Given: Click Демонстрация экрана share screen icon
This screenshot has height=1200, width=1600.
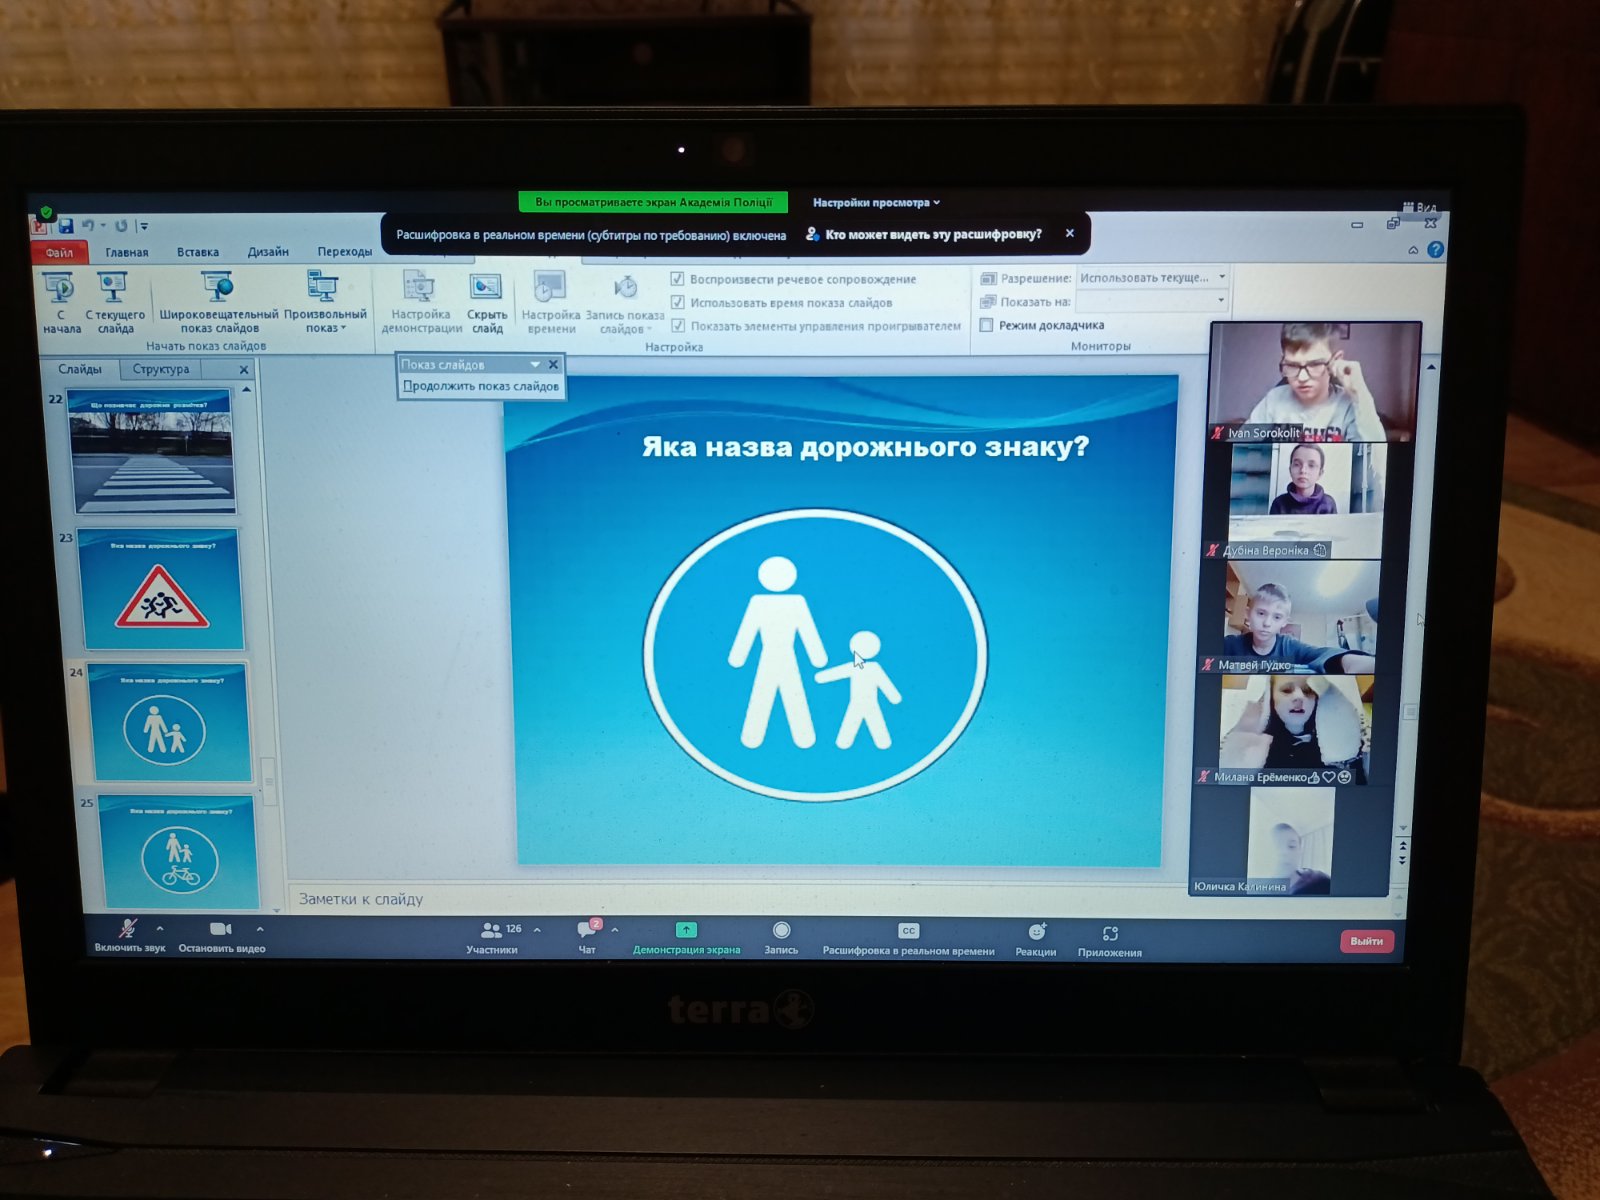Looking at the screenshot, I should pyautogui.click(x=686, y=930).
